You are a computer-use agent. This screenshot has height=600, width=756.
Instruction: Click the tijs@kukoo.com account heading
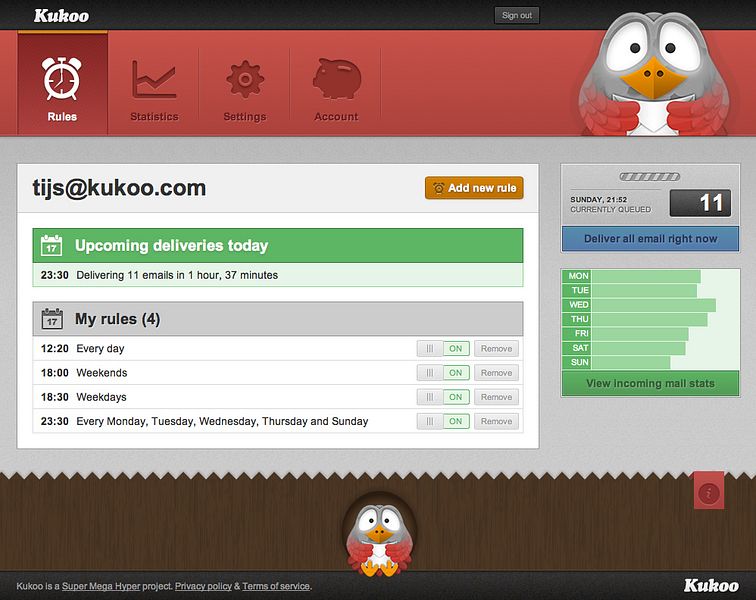pyautogui.click(x=119, y=188)
